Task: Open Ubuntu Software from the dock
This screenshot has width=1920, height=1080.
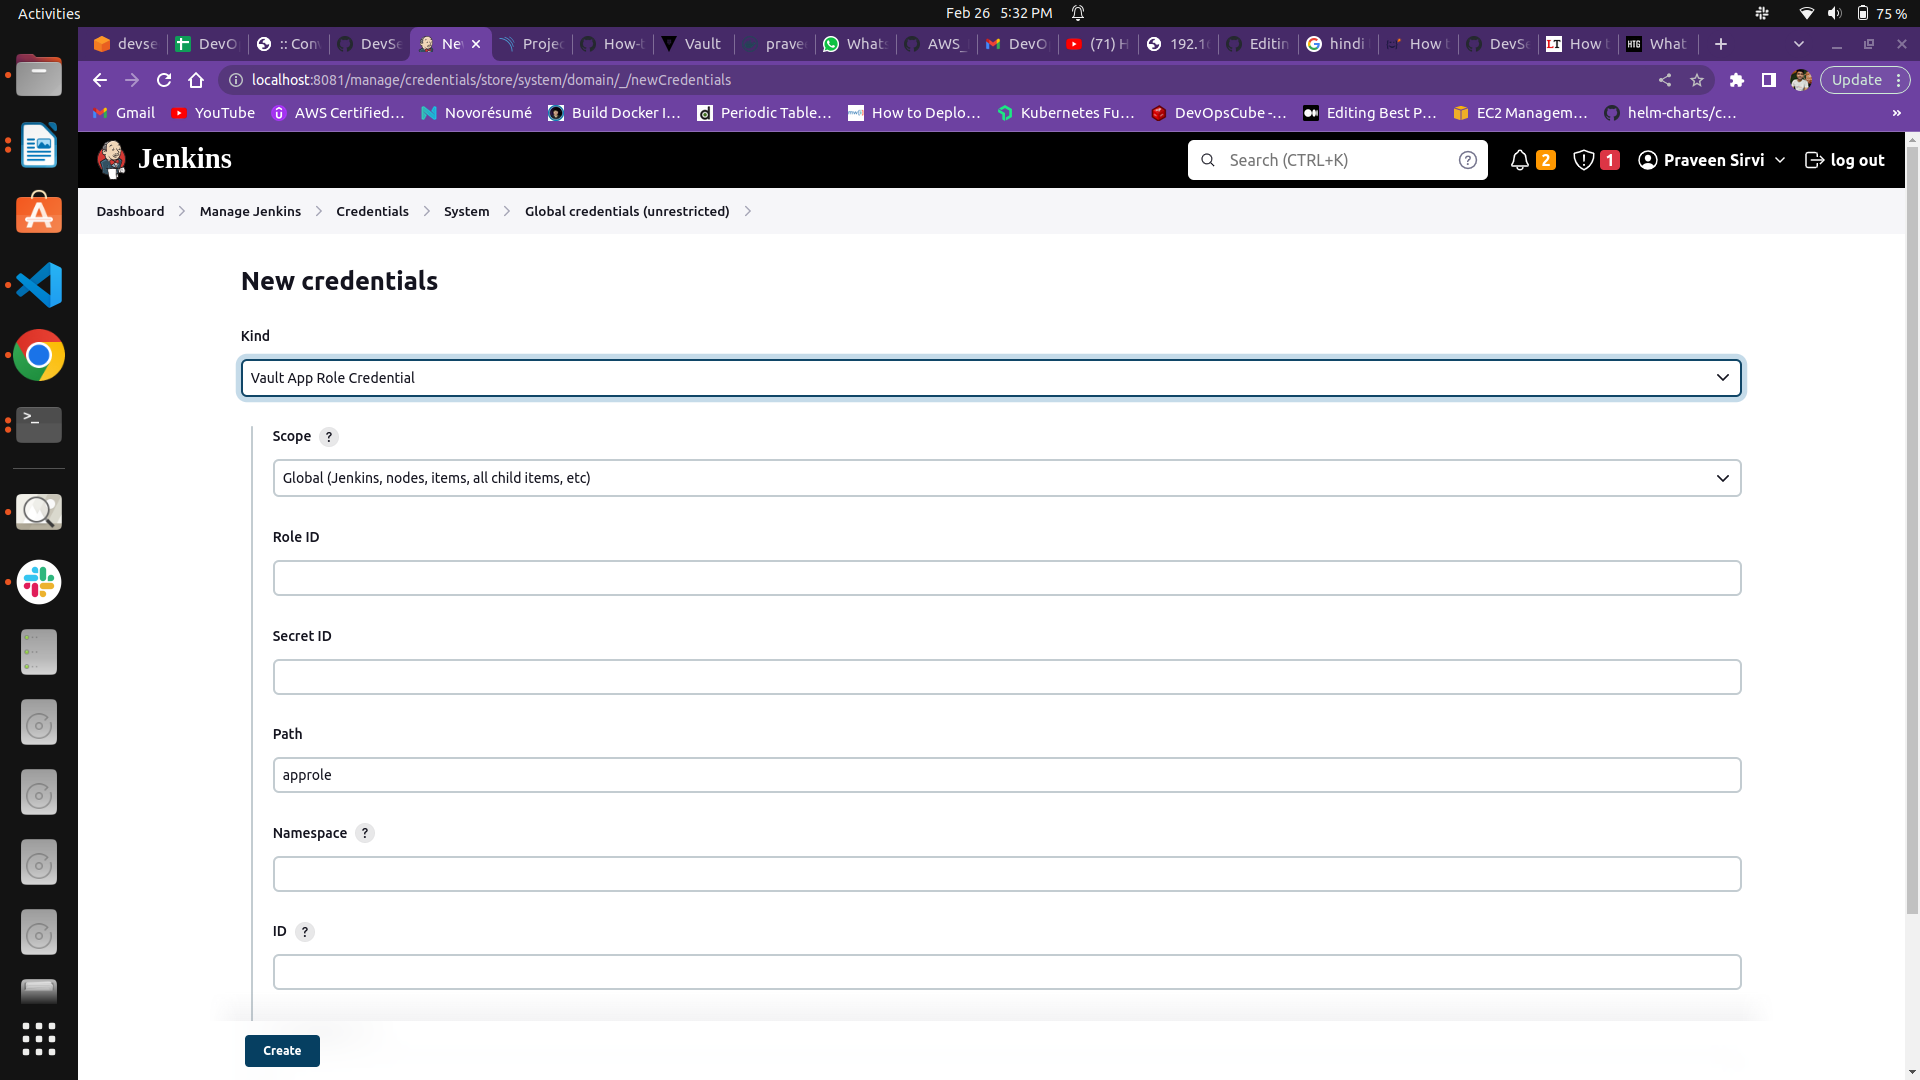Action: (39, 214)
